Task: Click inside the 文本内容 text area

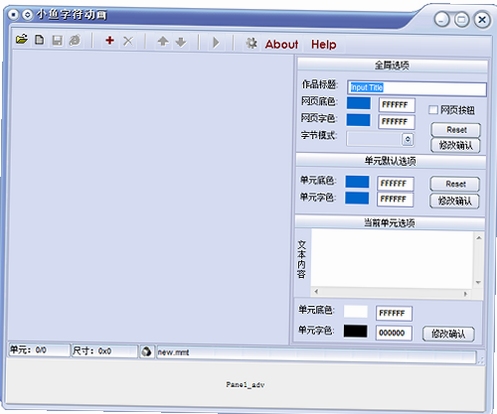Action: 392,259
